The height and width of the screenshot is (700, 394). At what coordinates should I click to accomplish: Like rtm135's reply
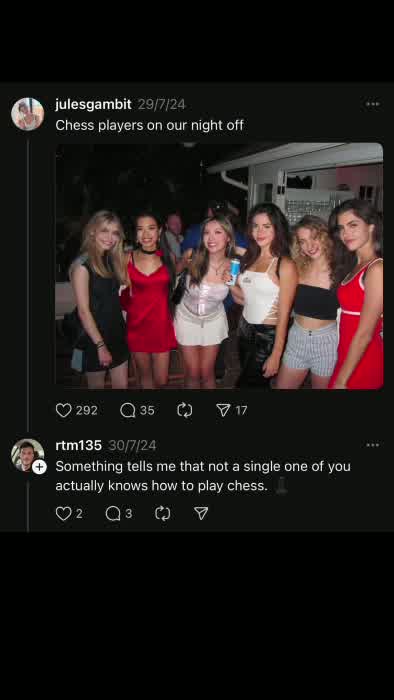pos(63,514)
